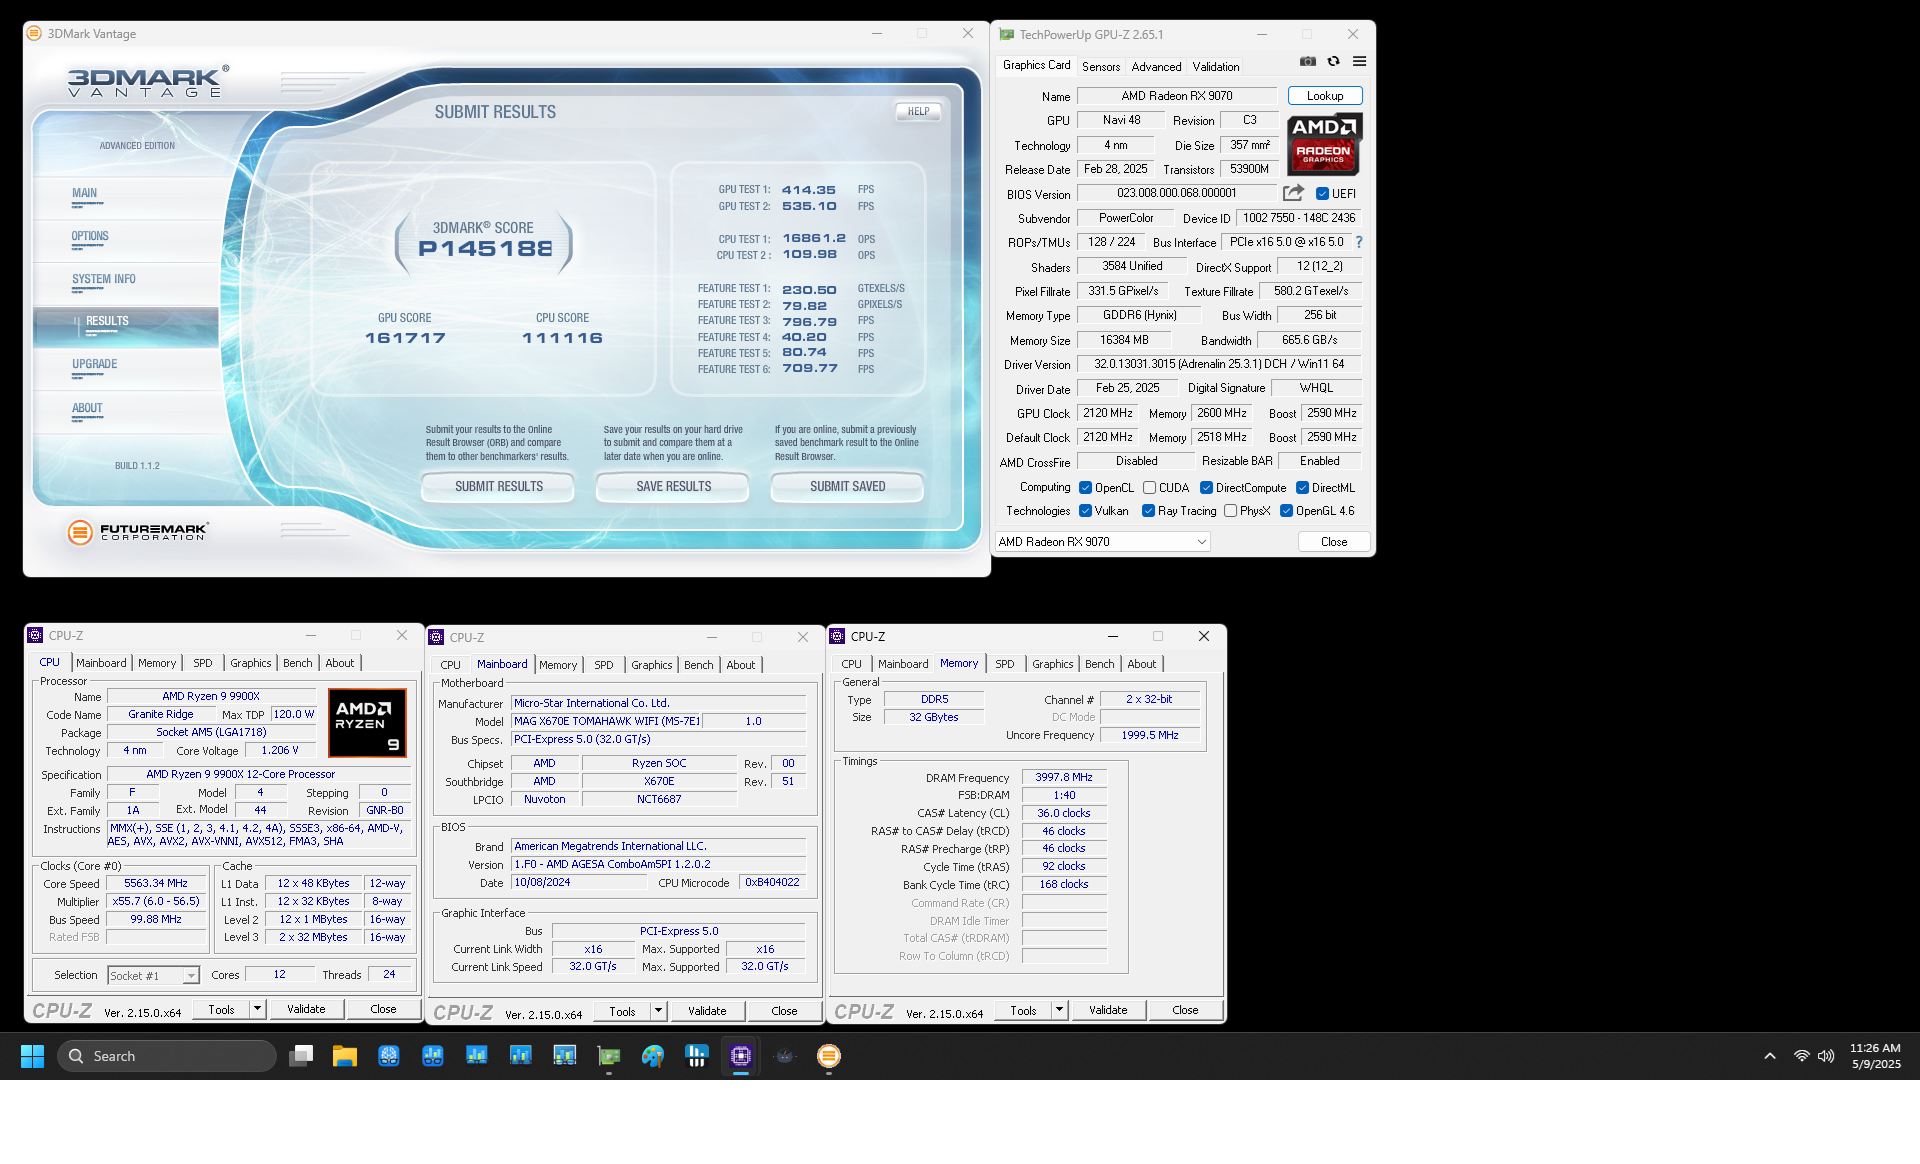
Task: Expand Tools arrow in the CPU-Z processor window
Action: click(x=257, y=1009)
